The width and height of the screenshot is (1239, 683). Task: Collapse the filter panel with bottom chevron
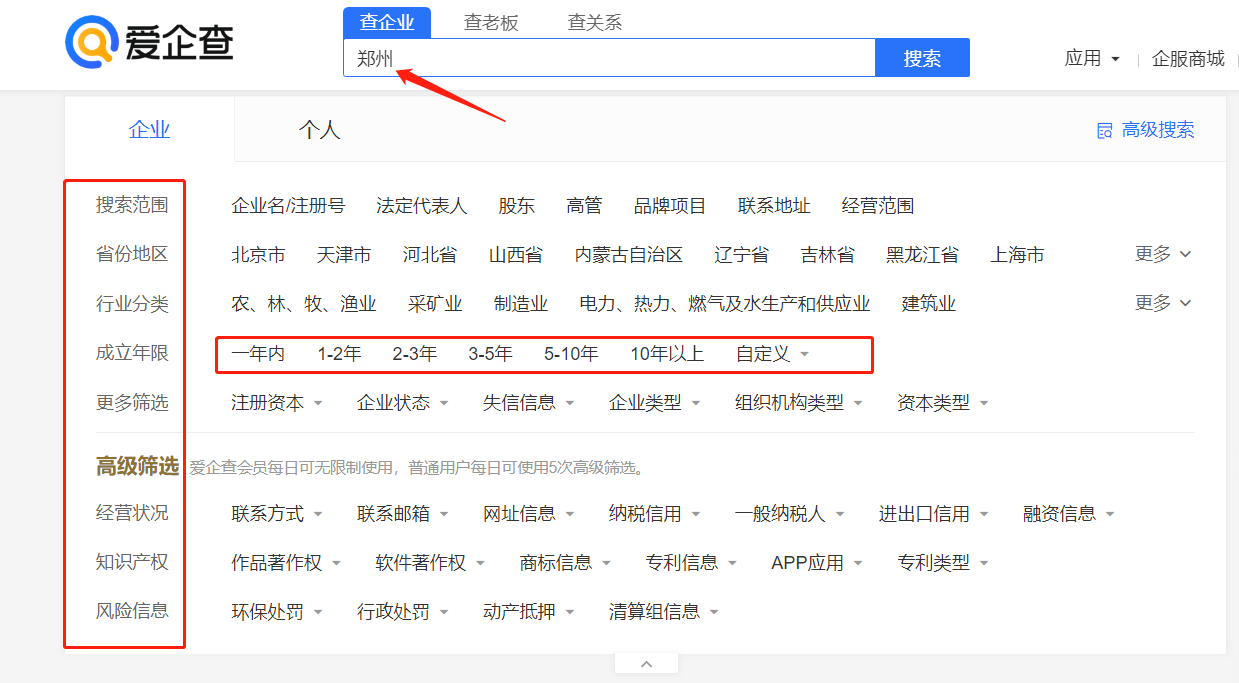coord(646,664)
